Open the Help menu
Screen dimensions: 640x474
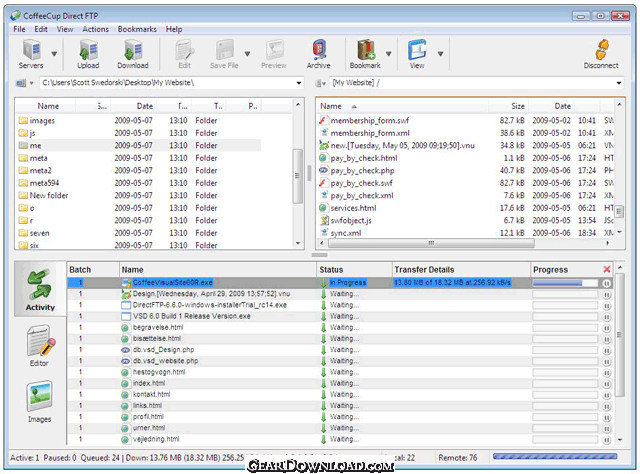(174, 29)
